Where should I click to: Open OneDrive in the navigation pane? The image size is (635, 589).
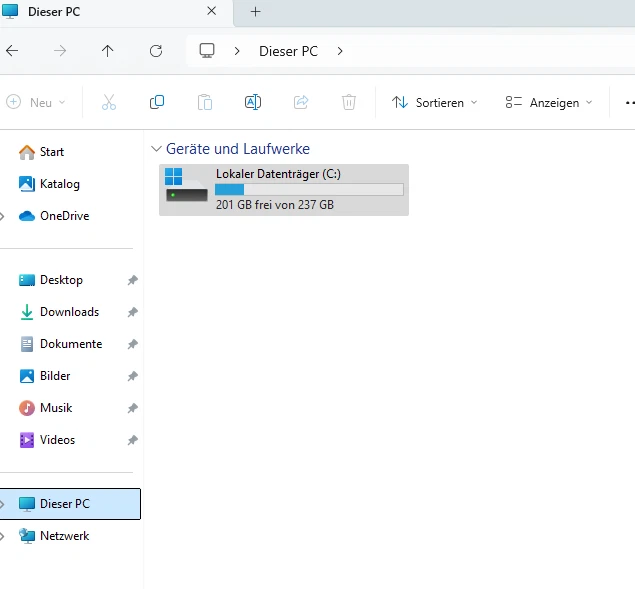(x=54, y=216)
